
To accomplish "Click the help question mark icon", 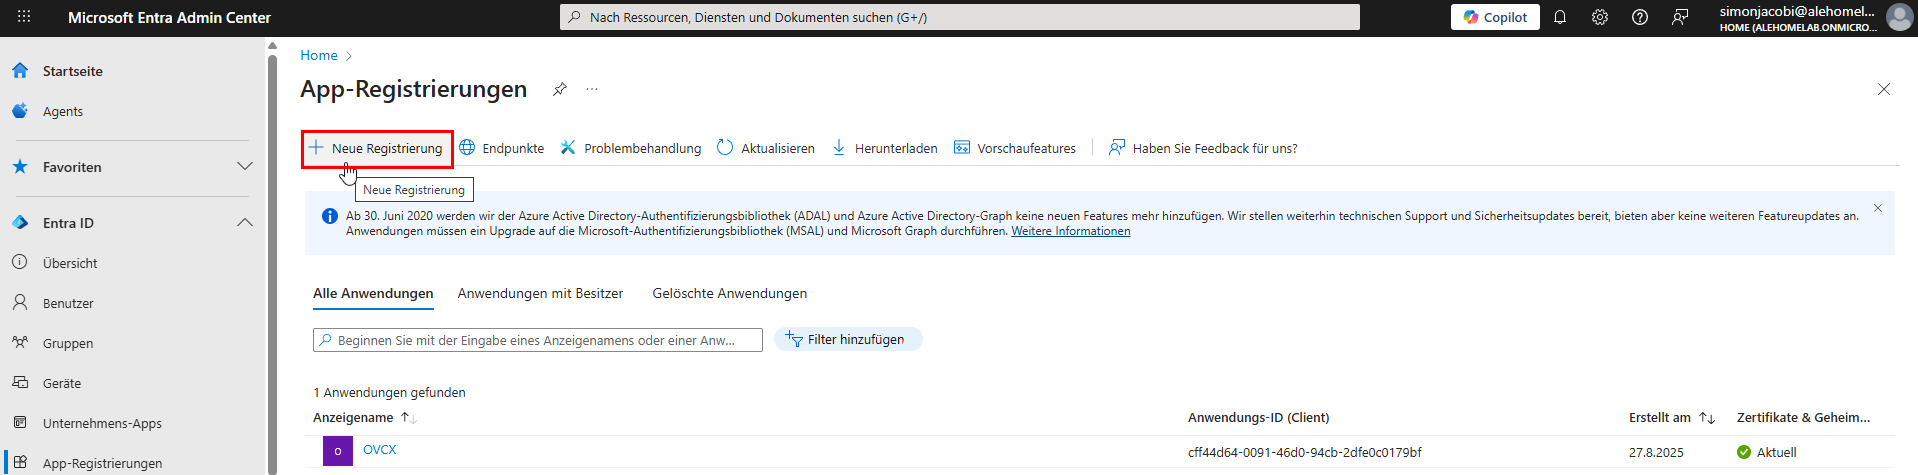I will pyautogui.click(x=1639, y=17).
